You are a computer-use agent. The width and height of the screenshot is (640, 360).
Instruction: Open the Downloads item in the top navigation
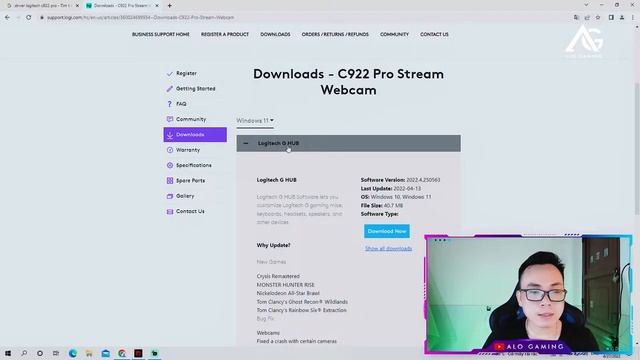tap(275, 34)
